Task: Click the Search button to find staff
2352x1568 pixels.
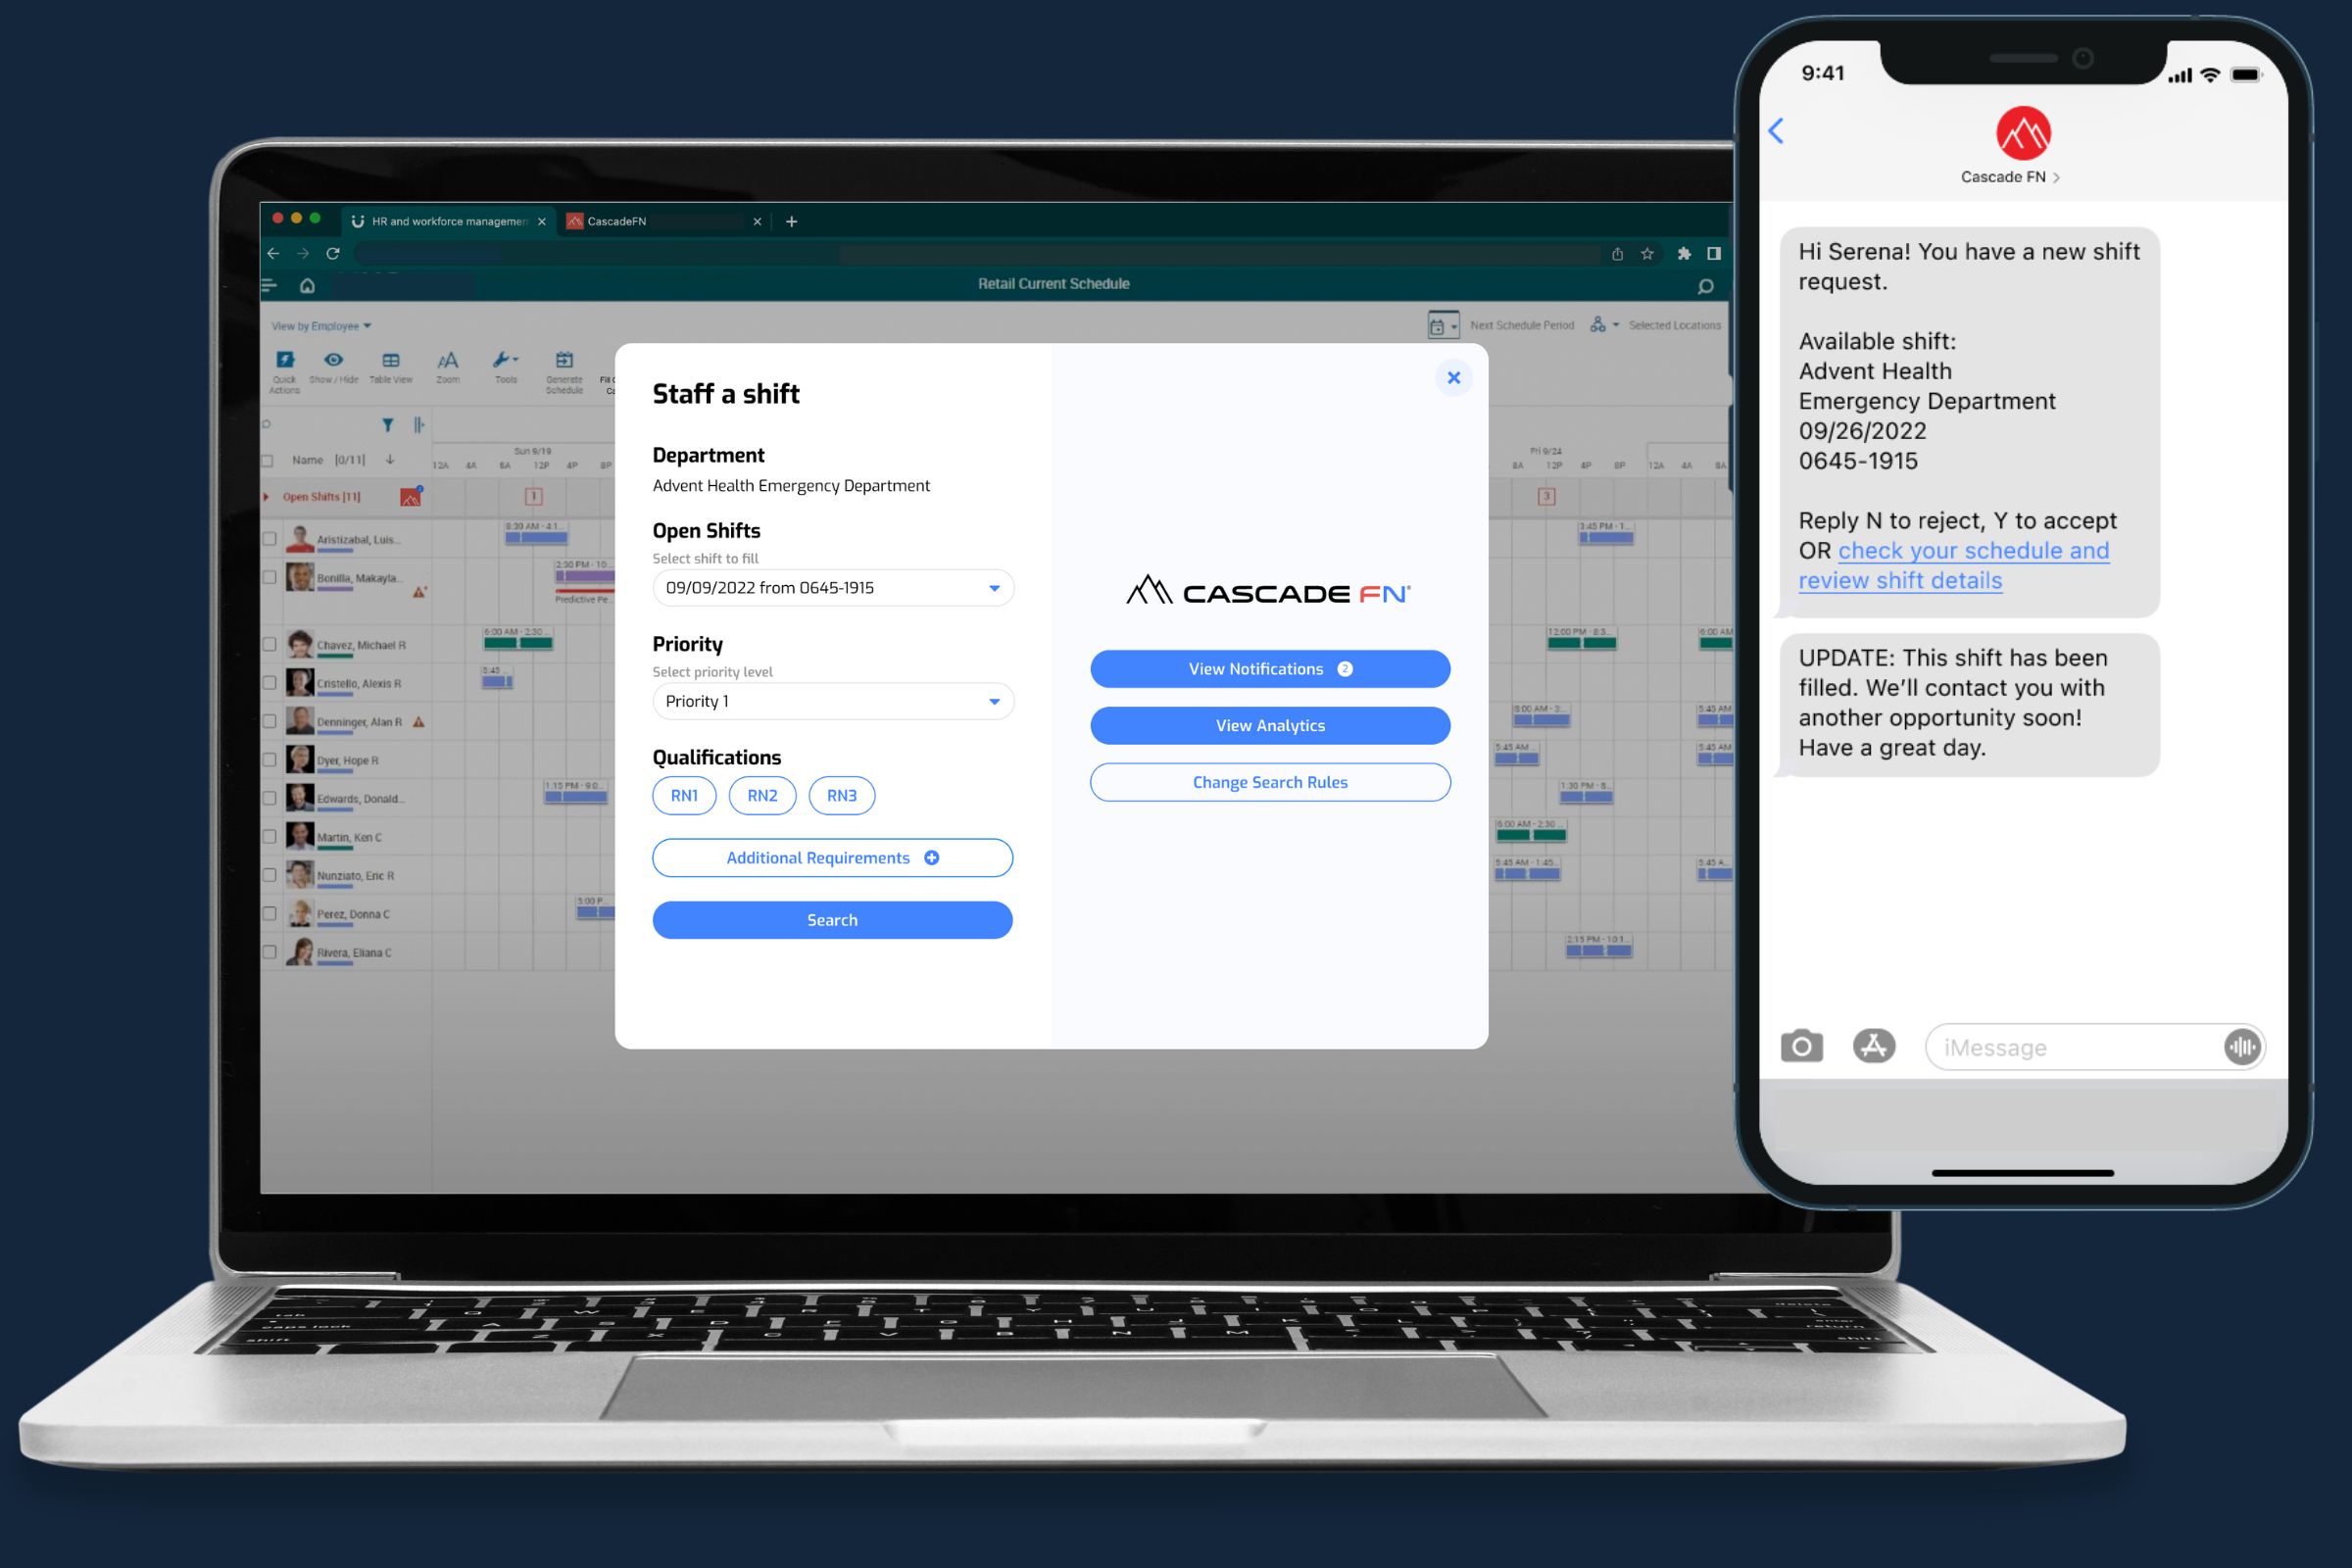Action: tap(831, 919)
